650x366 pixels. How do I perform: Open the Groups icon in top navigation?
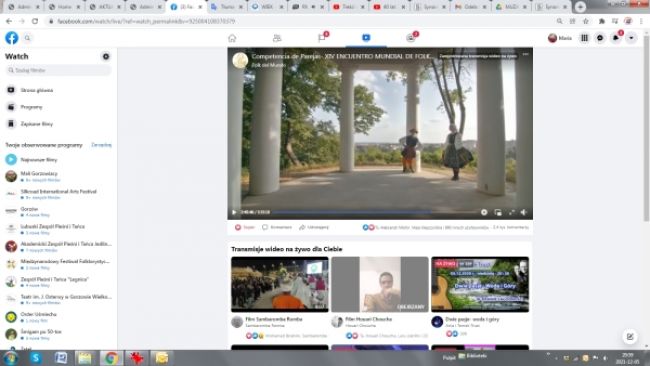(x=411, y=38)
